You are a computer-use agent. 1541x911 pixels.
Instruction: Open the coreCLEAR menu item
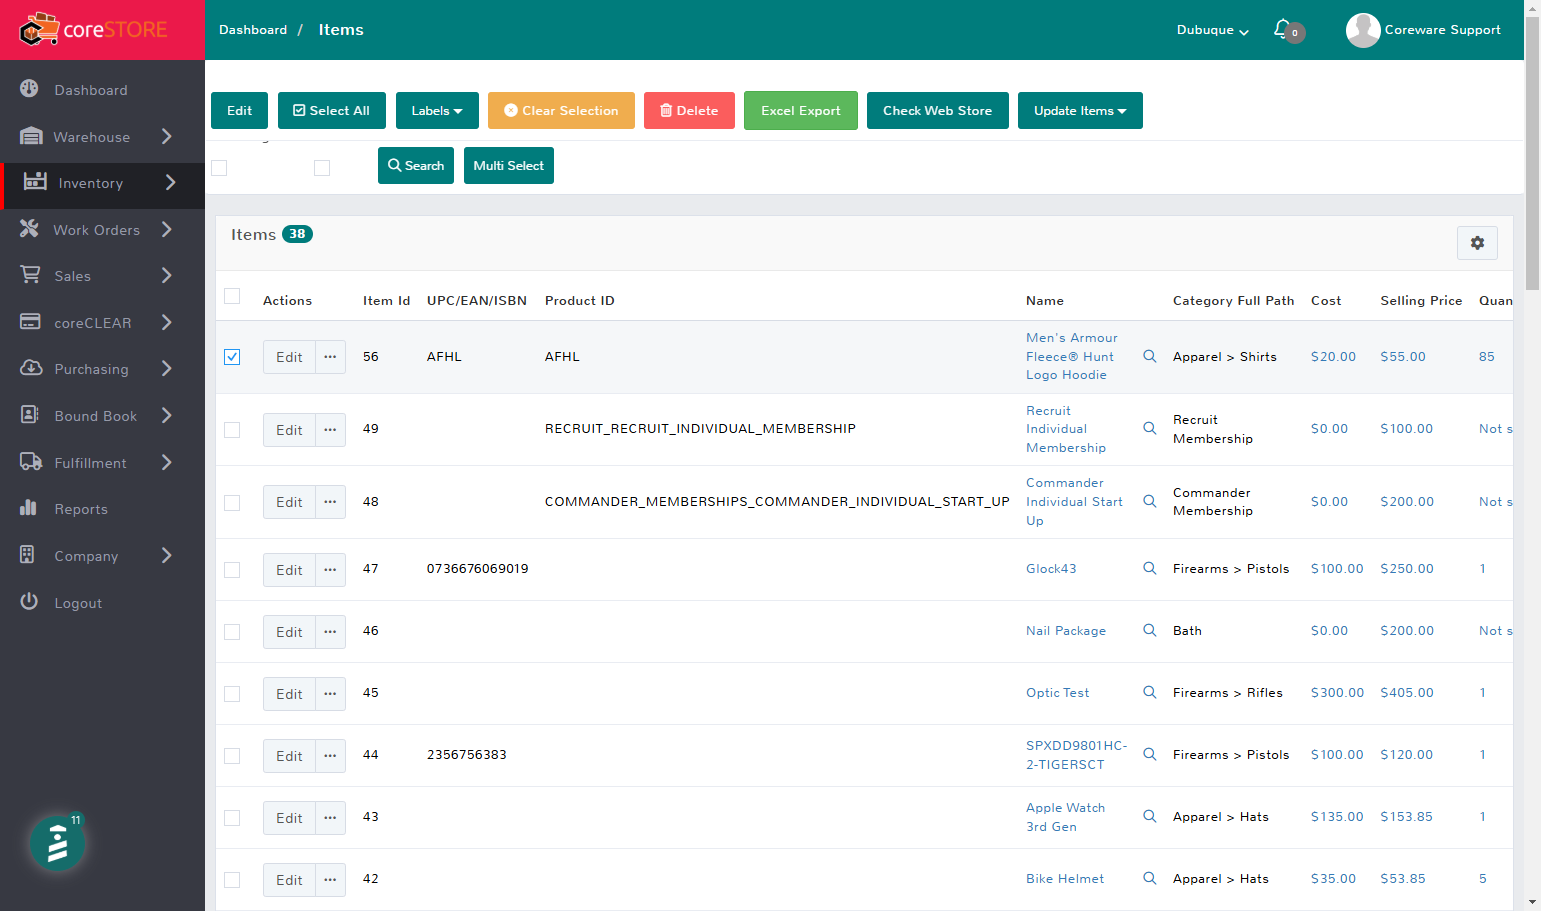(102, 323)
